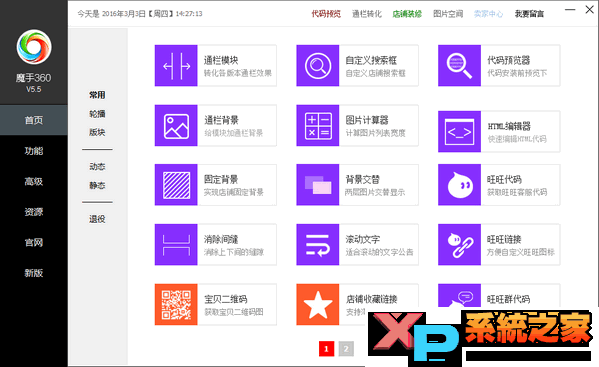Select the 退役 category
Viewport: 599px width, 367px height.
pos(97,219)
